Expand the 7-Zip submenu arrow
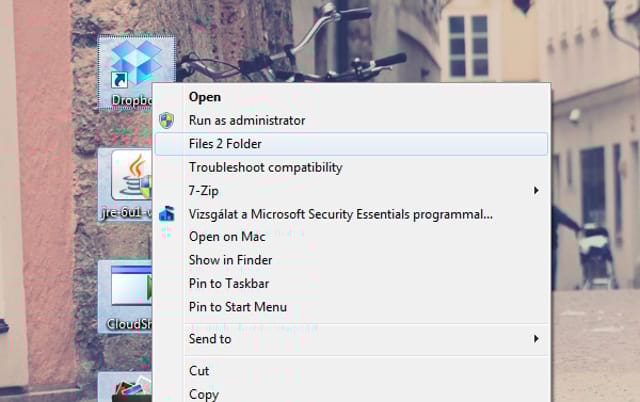The height and width of the screenshot is (402, 640). 536,191
